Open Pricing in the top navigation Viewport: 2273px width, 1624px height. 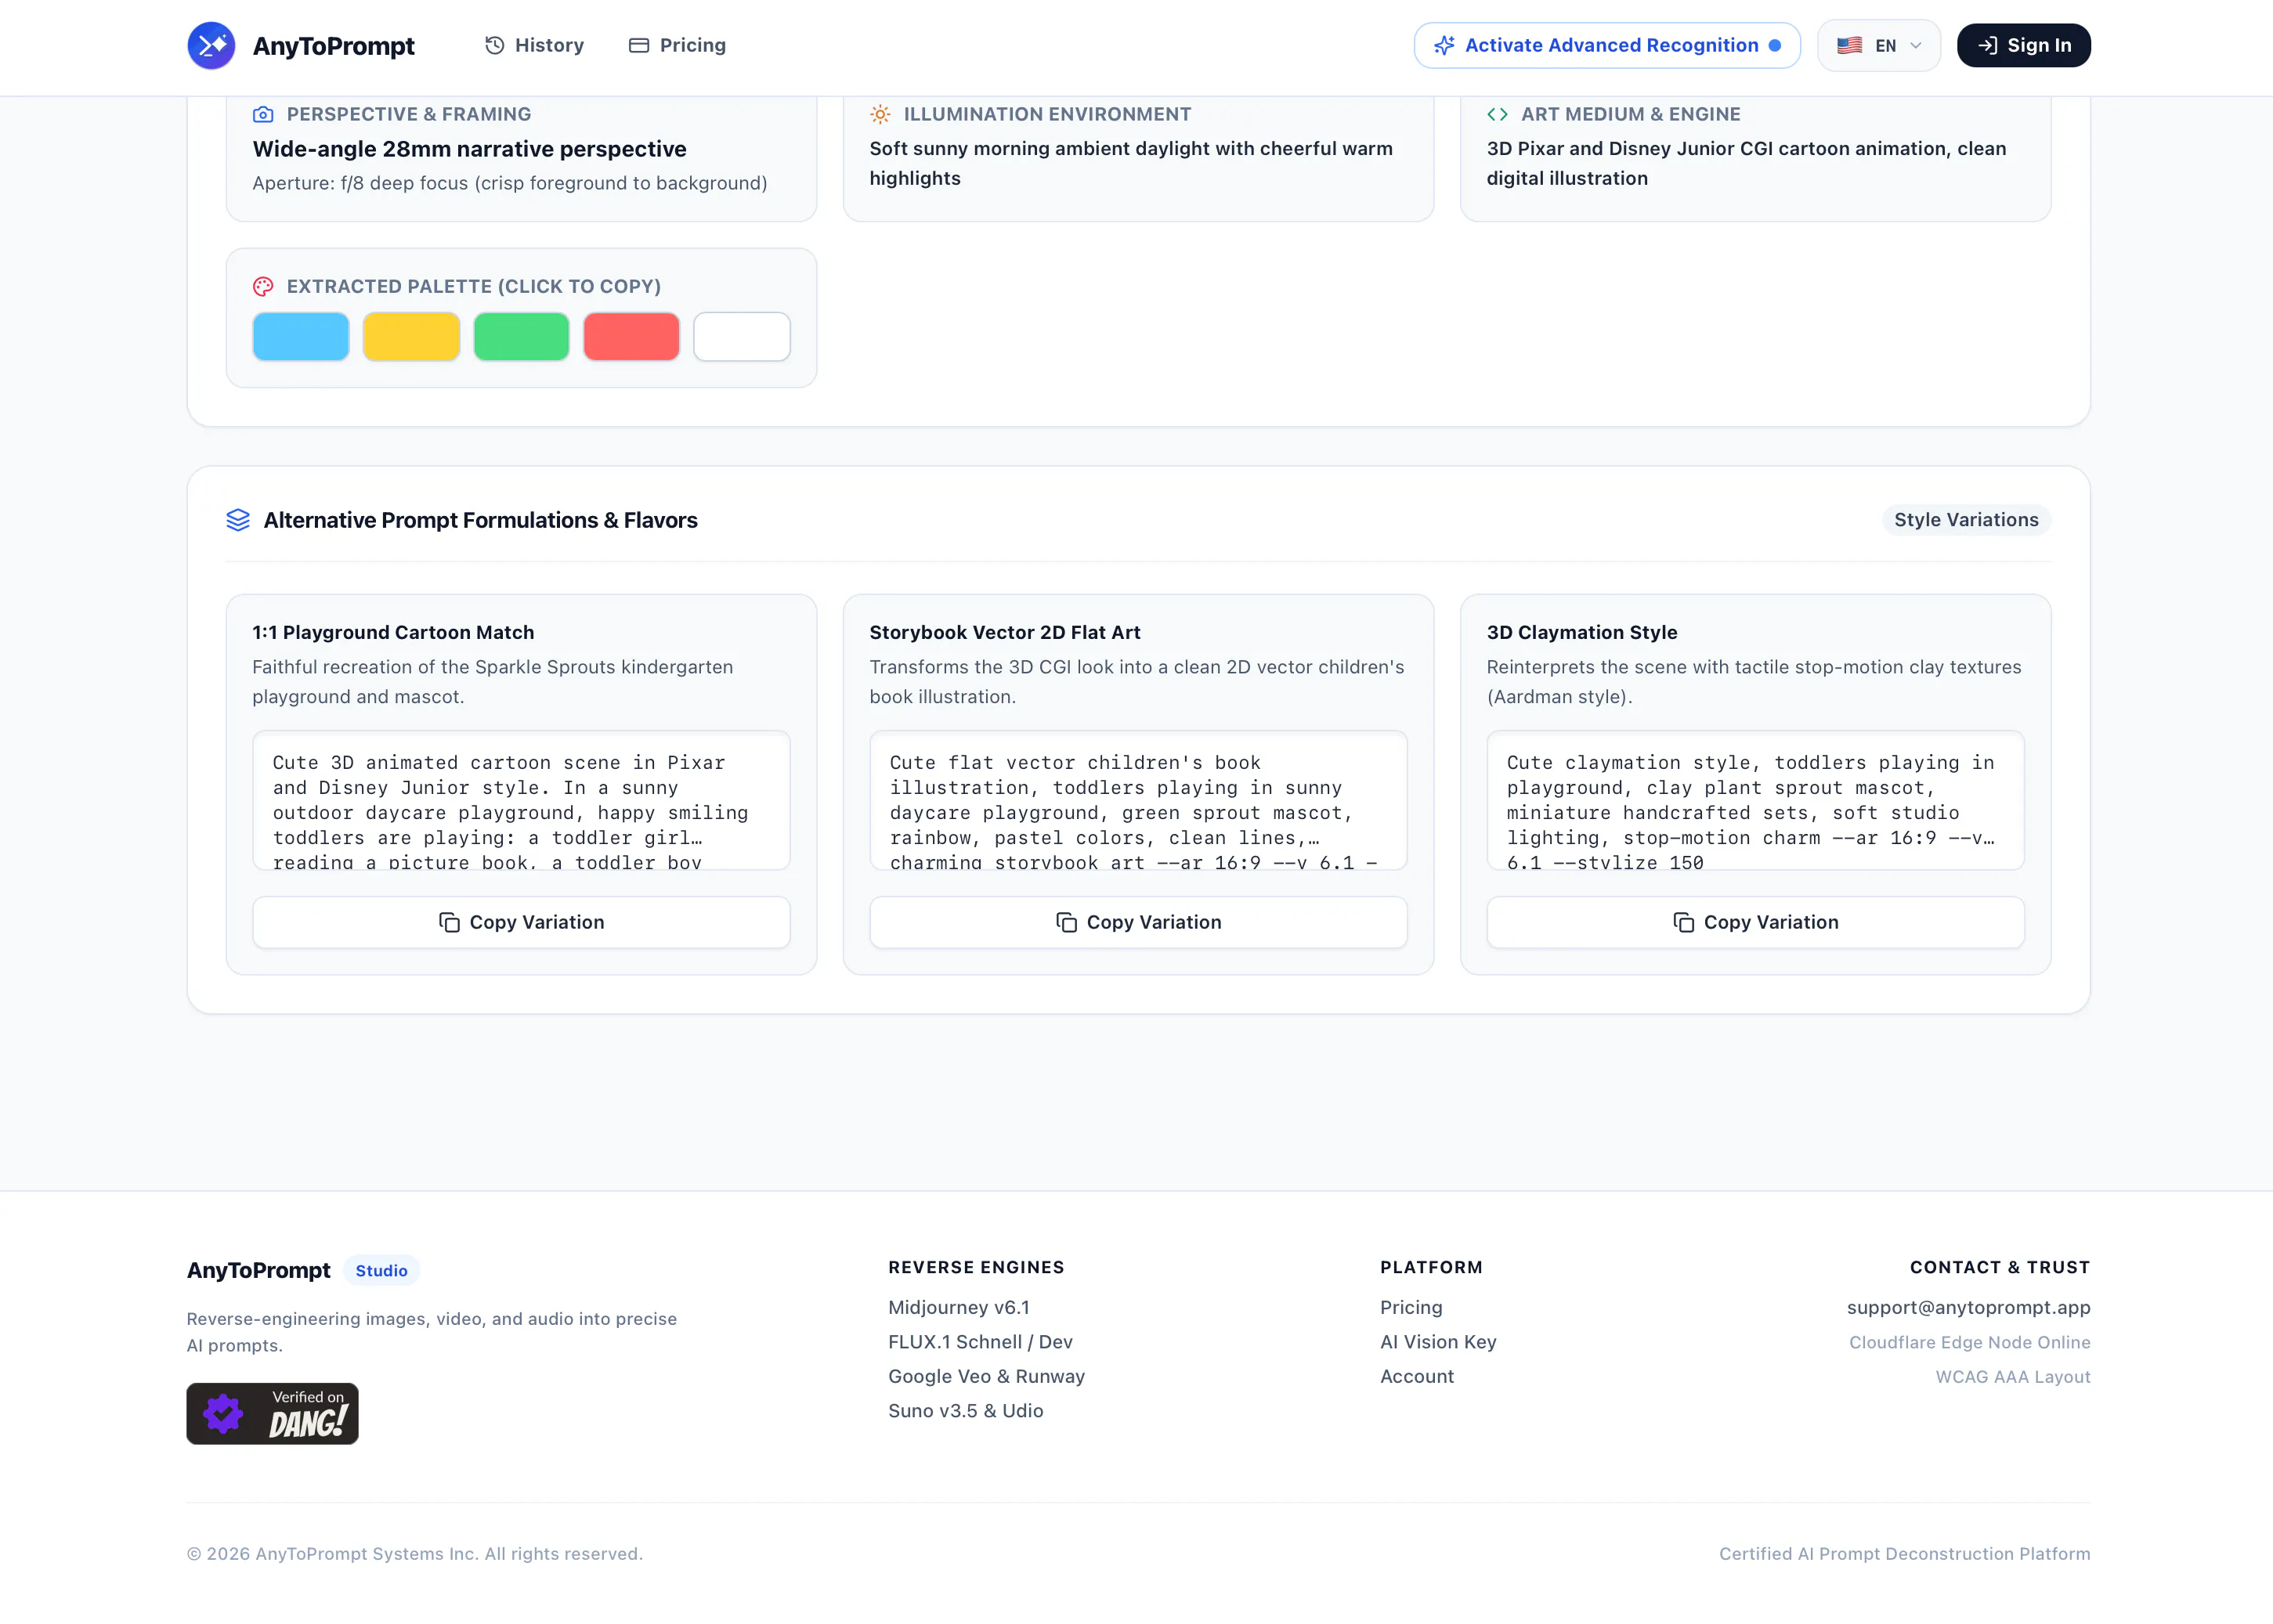pyautogui.click(x=677, y=45)
